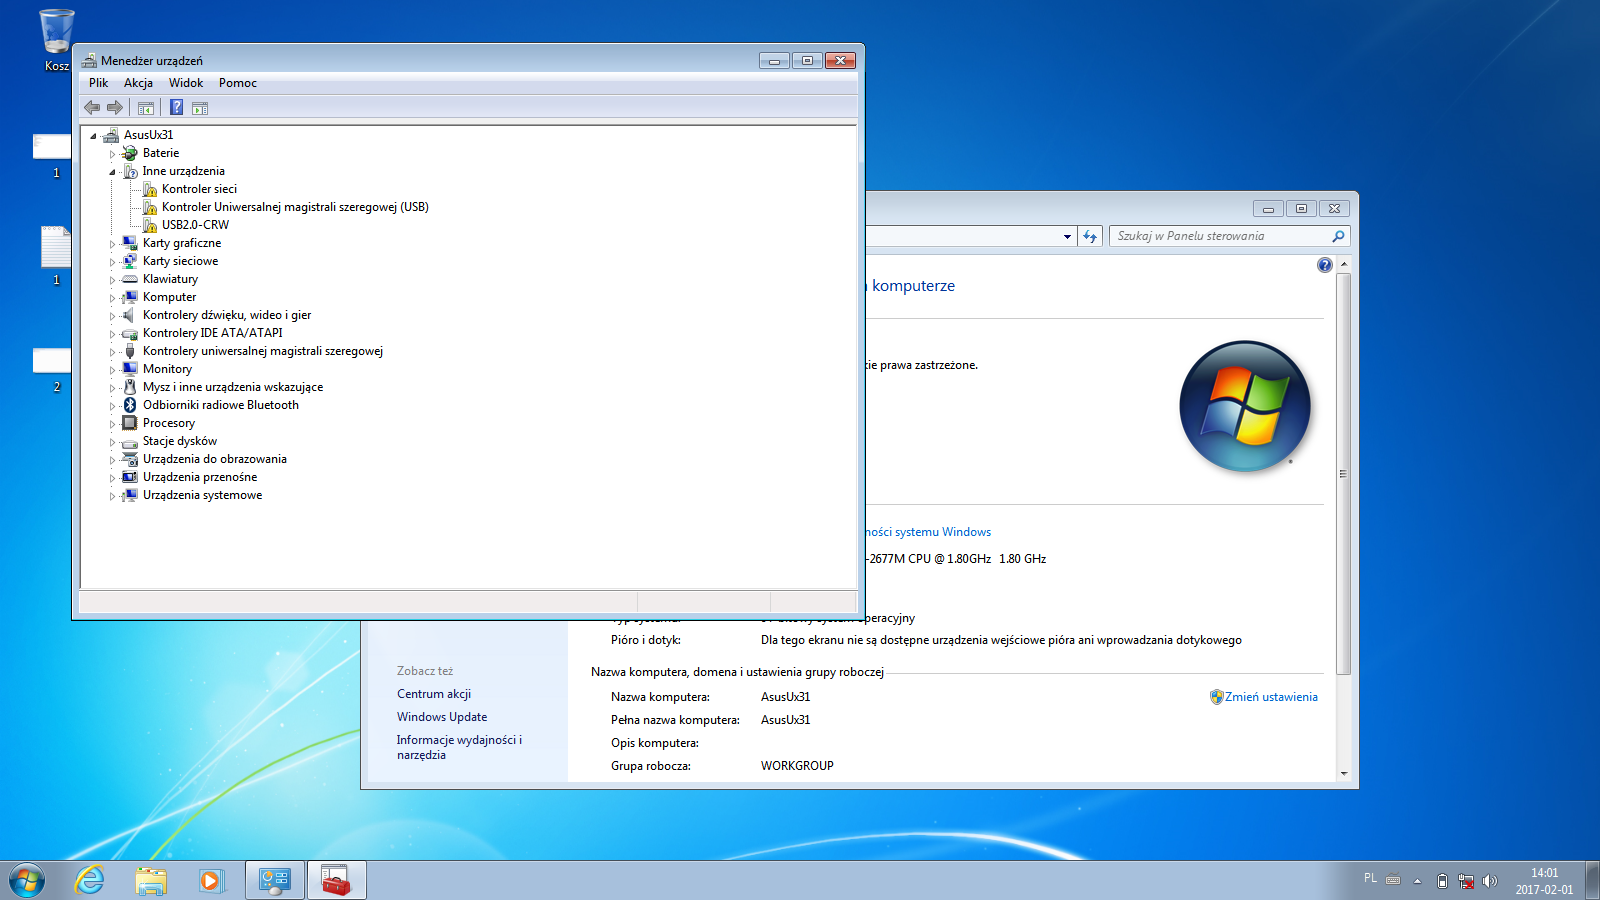This screenshot has height=900, width=1600.
Task: Click the PL language indicator in taskbar
Action: click(x=1370, y=878)
